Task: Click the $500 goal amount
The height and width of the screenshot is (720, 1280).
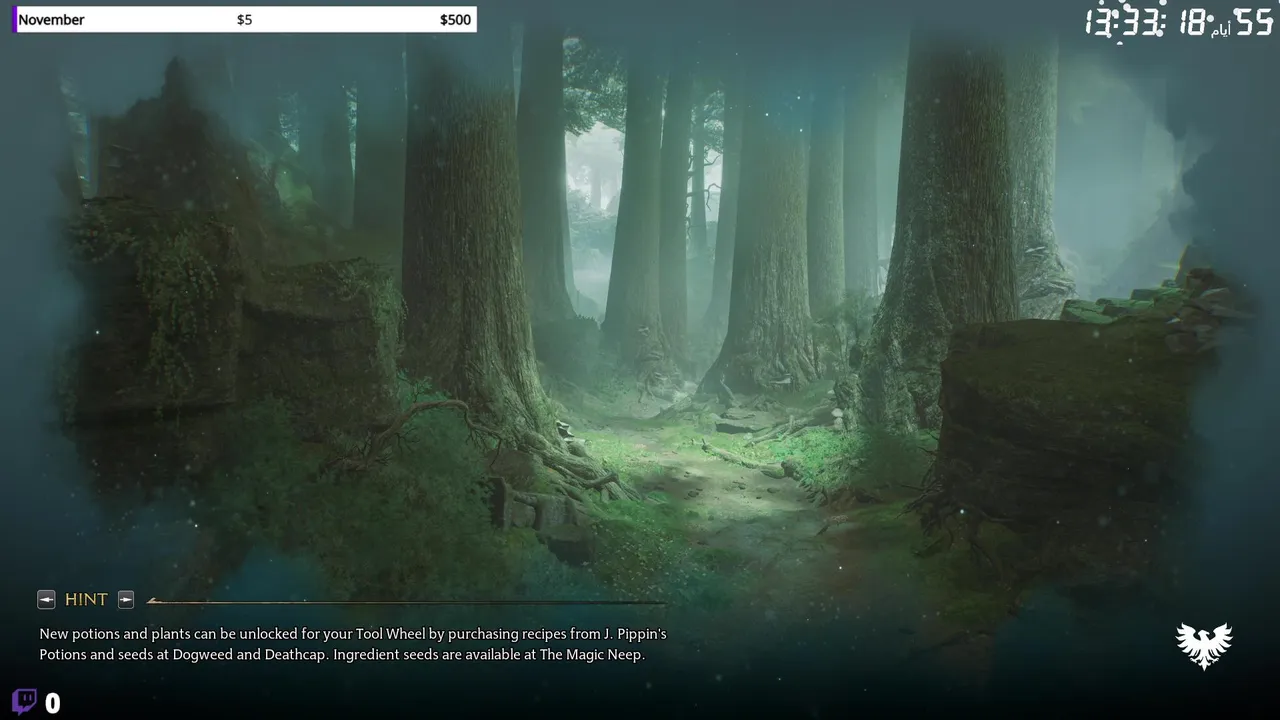Action: [x=455, y=20]
